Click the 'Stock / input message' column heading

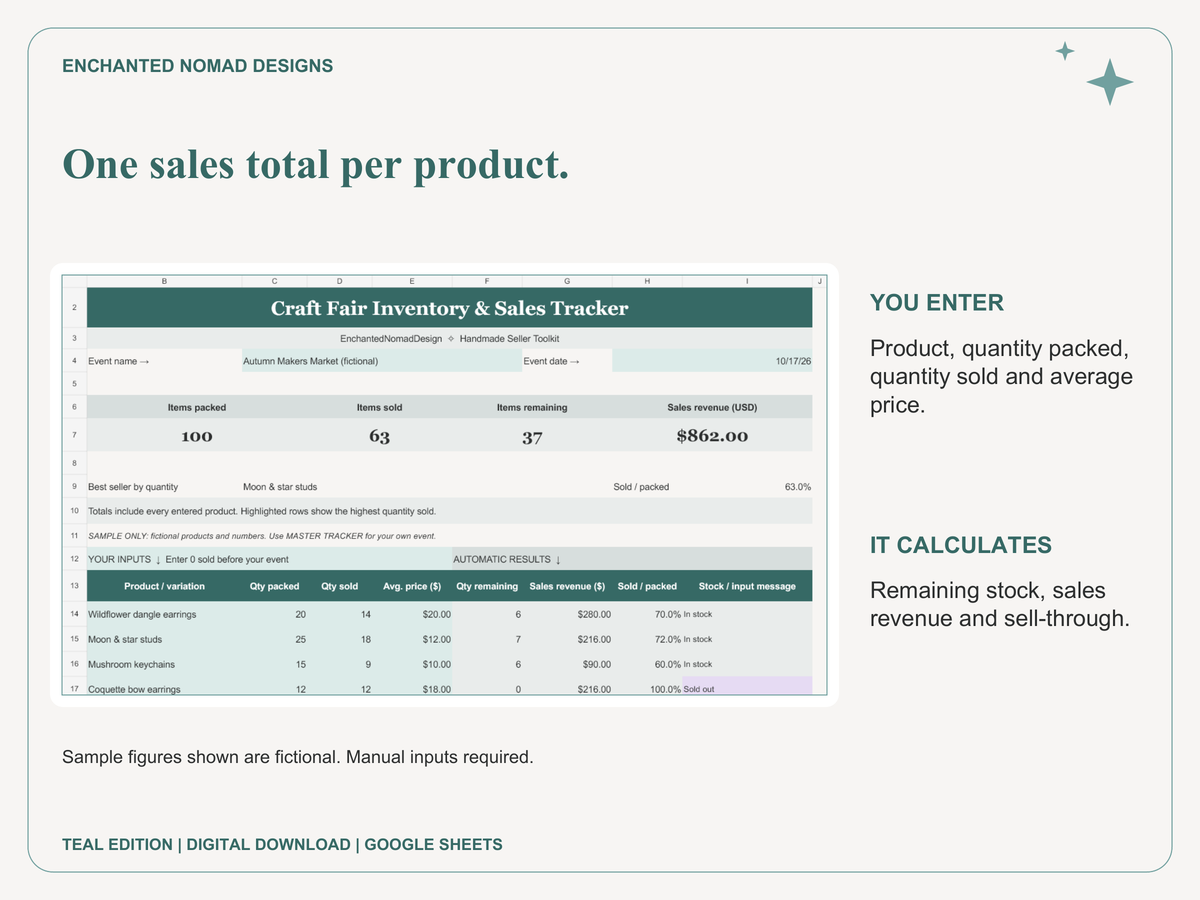point(747,586)
